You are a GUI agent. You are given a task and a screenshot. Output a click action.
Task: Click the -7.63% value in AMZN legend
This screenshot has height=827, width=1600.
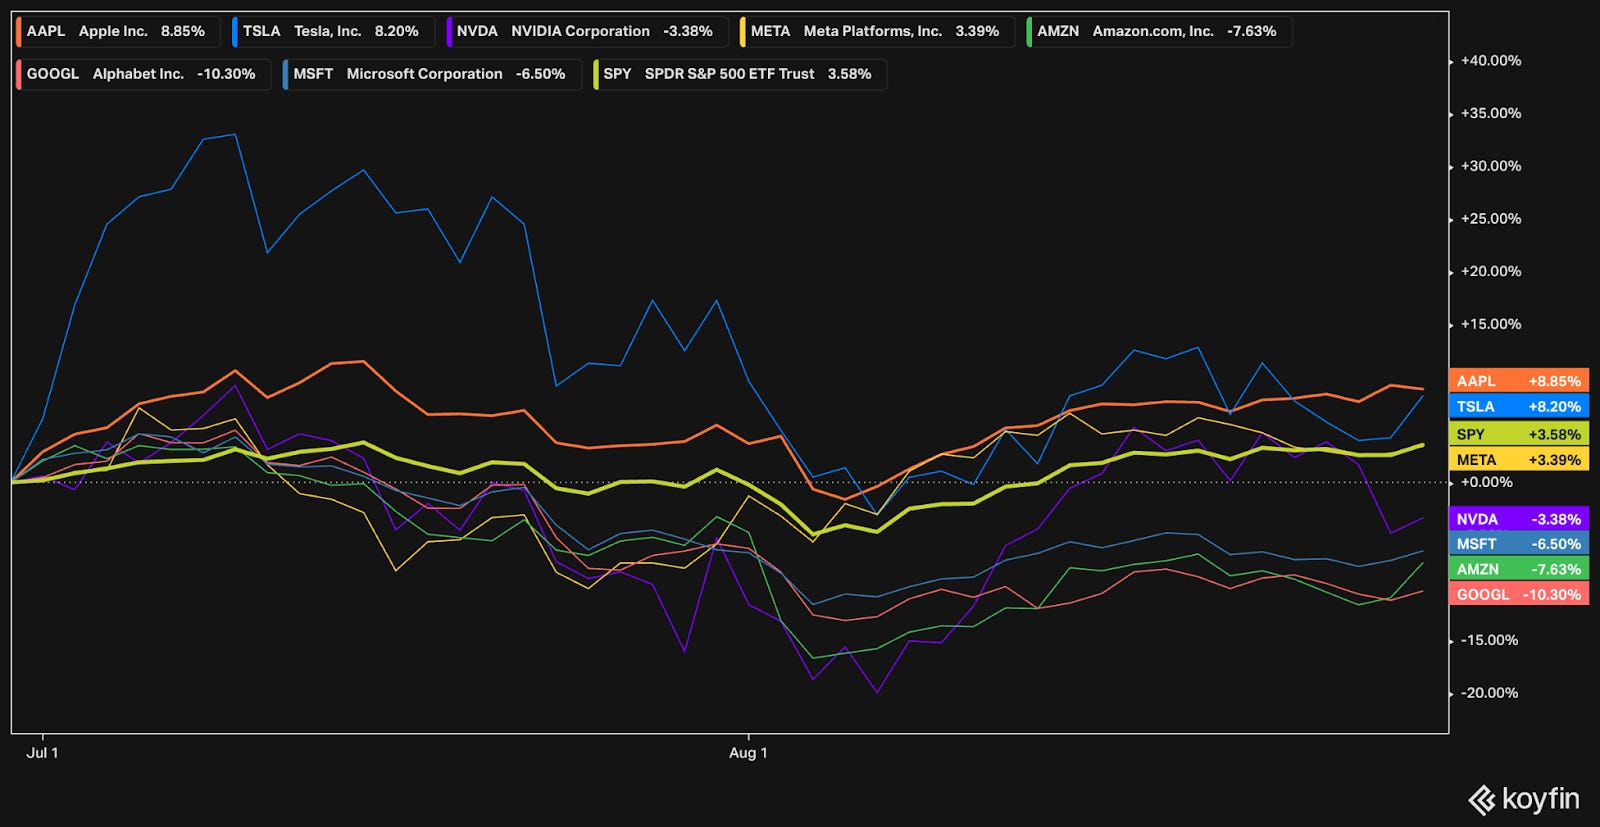coord(1252,31)
